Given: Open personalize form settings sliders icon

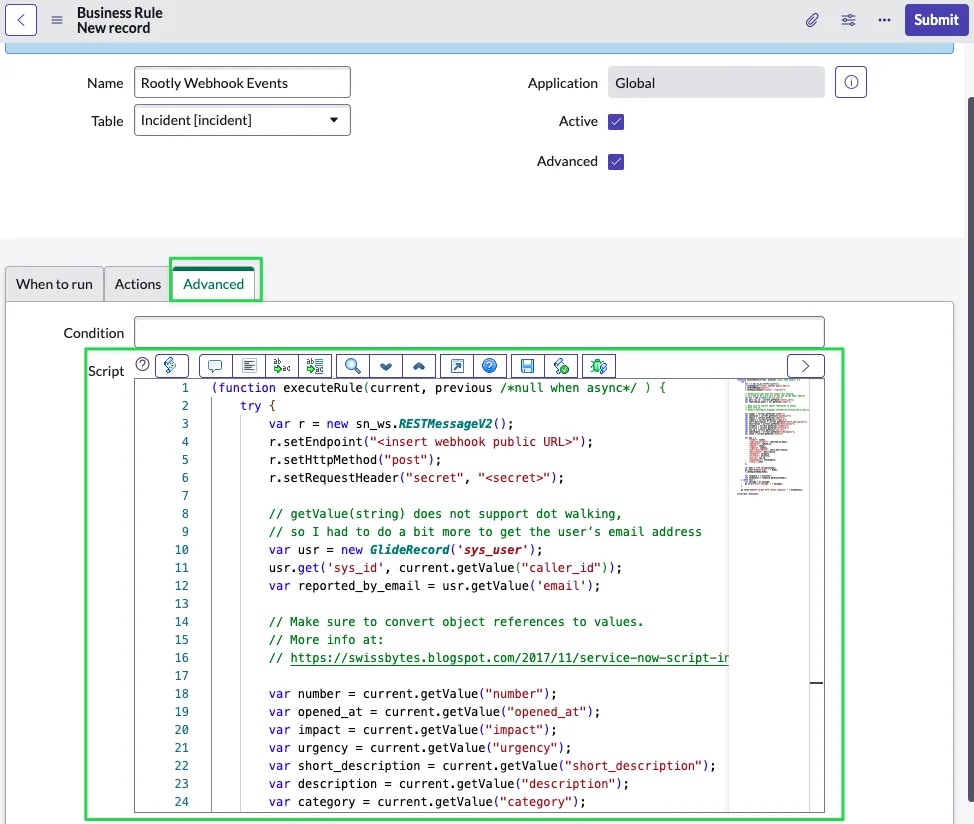Looking at the screenshot, I should (848, 20).
